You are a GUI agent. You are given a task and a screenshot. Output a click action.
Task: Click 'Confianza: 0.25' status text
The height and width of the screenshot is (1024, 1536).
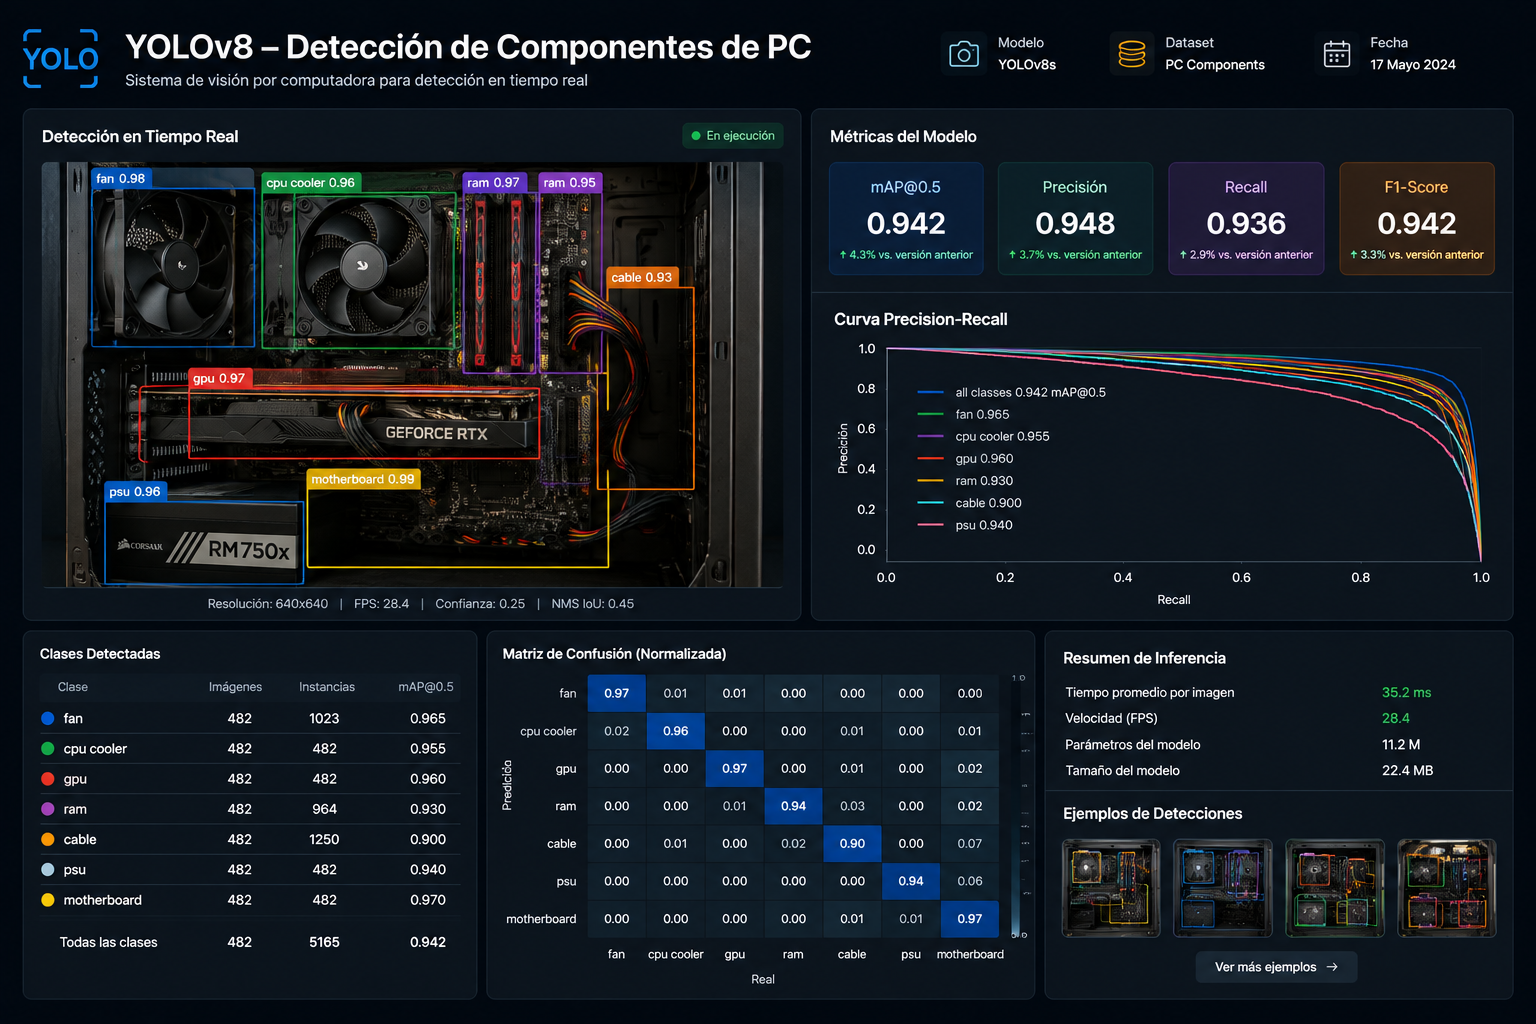pyautogui.click(x=480, y=604)
